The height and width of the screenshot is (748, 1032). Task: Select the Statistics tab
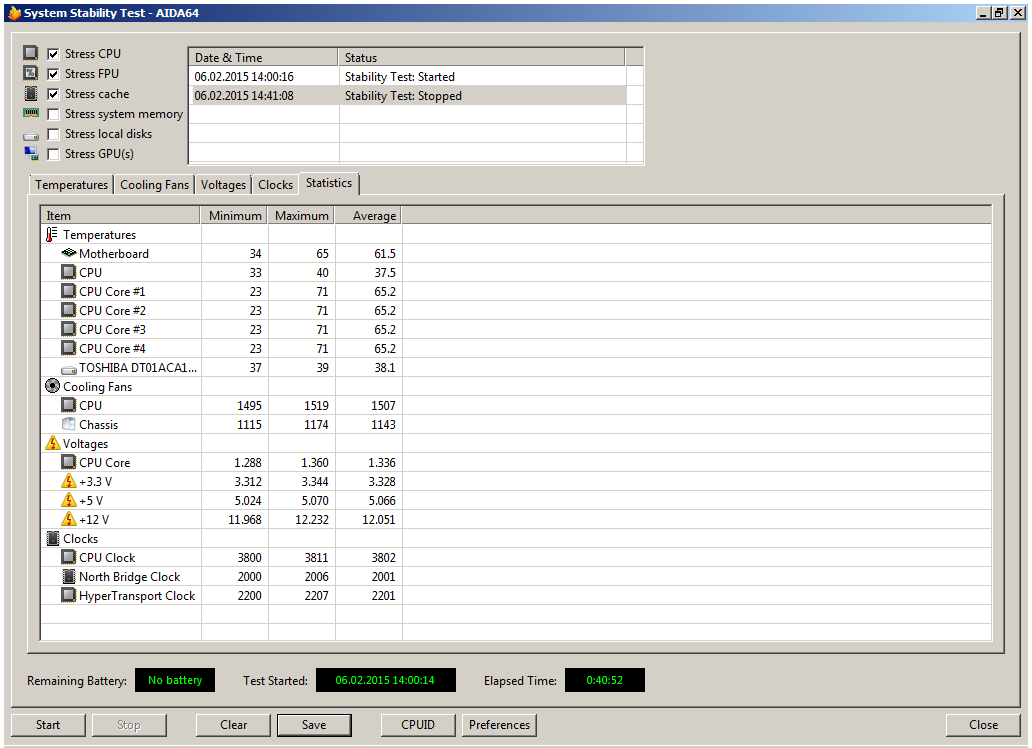pyautogui.click(x=328, y=183)
